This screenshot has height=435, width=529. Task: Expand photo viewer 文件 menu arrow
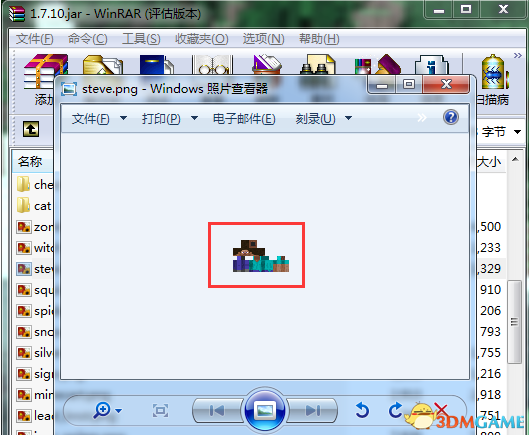click(x=123, y=118)
